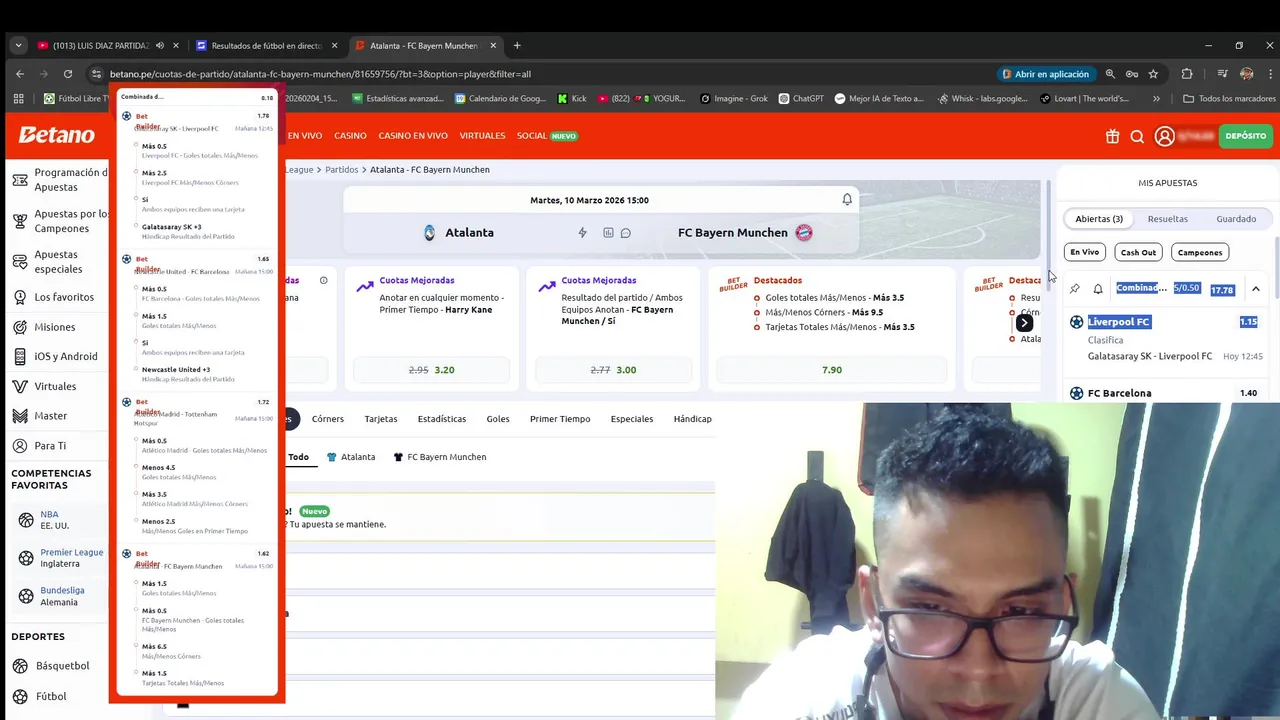
Task: Switch to the Especiales tab
Action: point(632,419)
